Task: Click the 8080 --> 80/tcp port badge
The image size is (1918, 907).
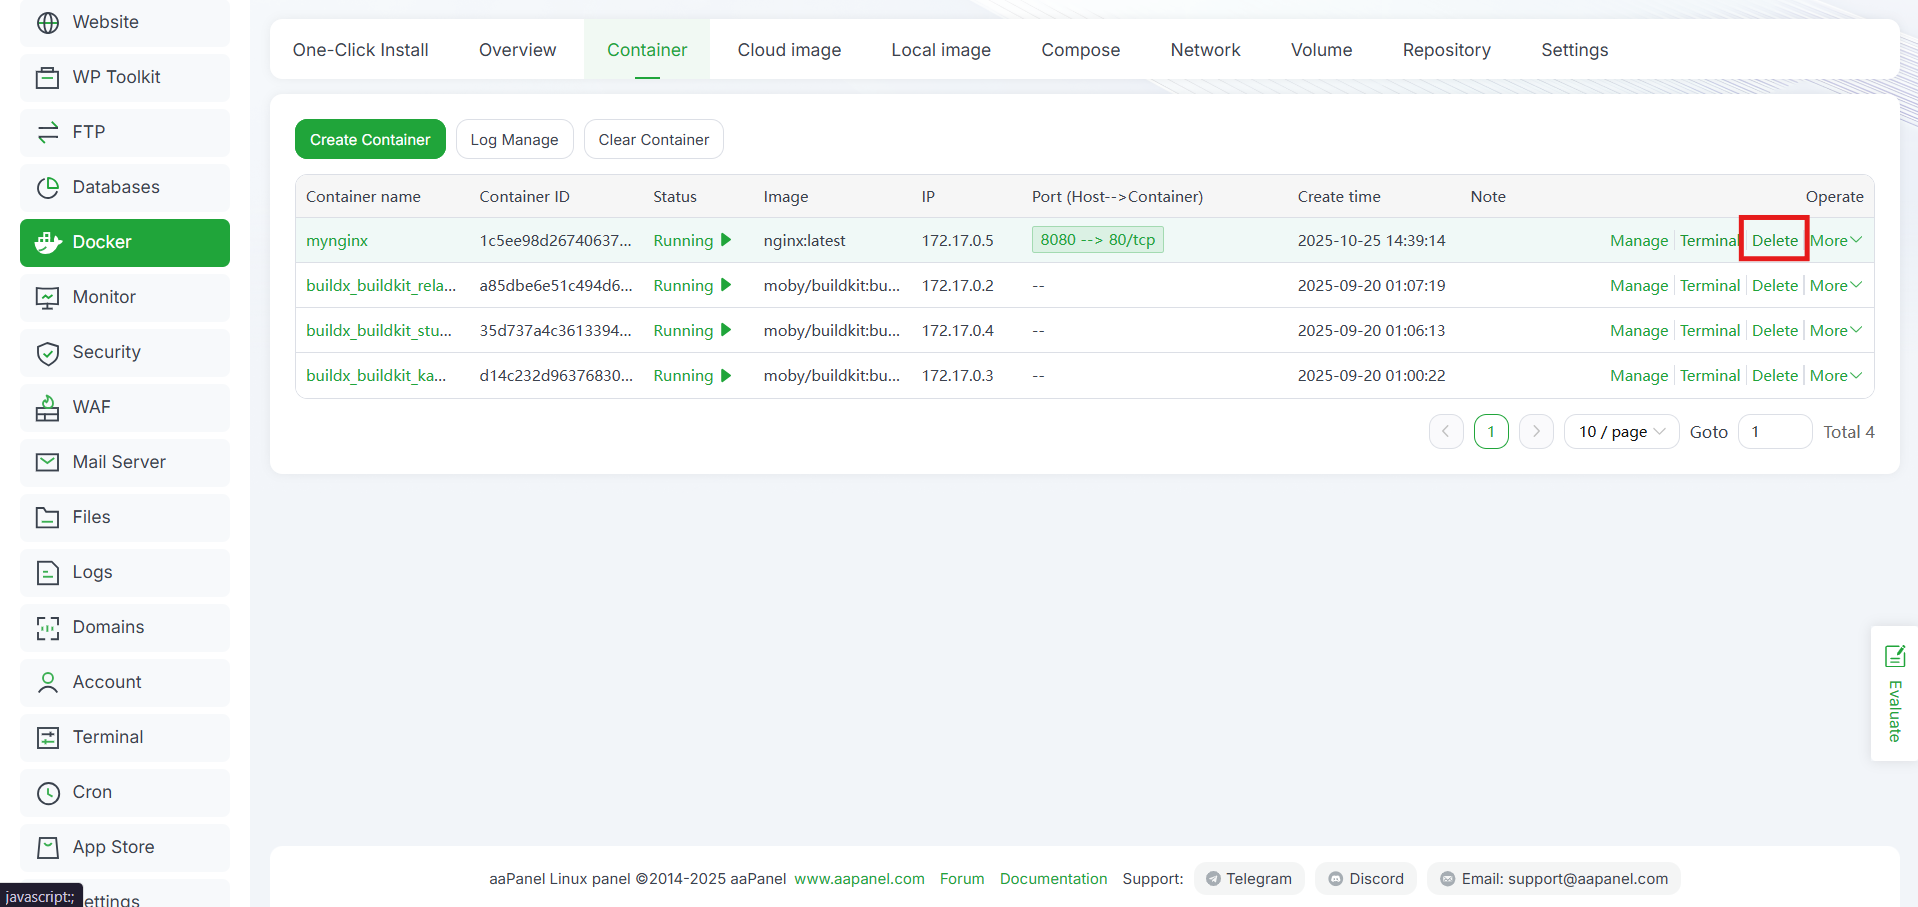Action: 1097,240
